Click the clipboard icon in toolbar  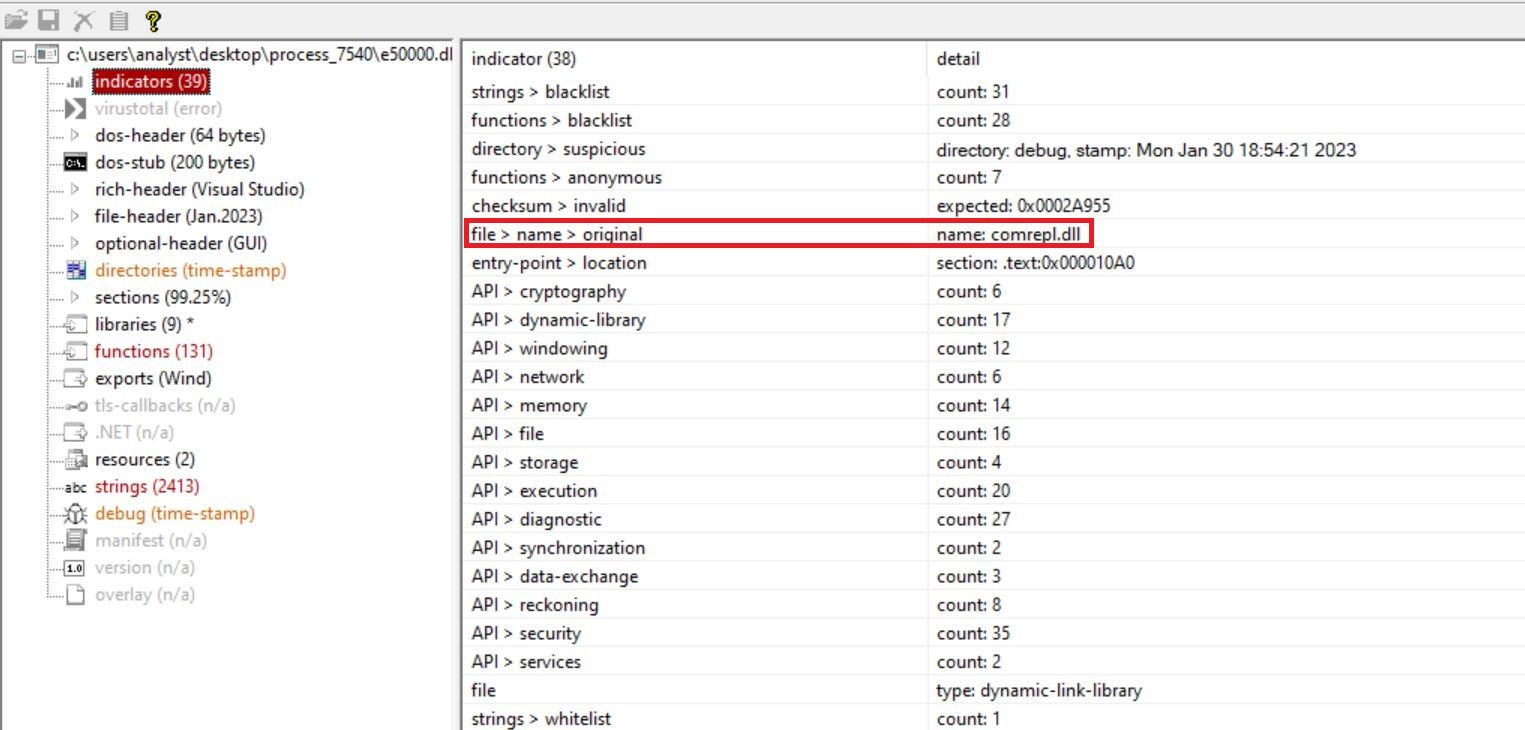pyautogui.click(x=118, y=20)
